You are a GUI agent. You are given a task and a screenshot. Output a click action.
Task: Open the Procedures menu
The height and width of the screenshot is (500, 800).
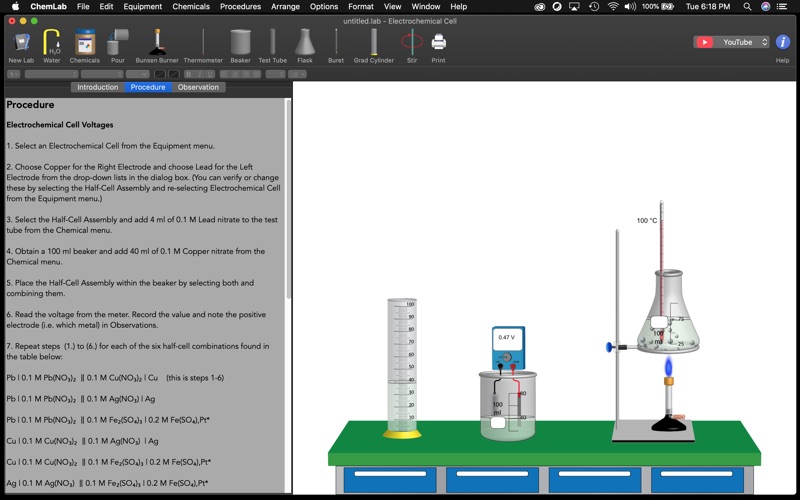coord(240,7)
